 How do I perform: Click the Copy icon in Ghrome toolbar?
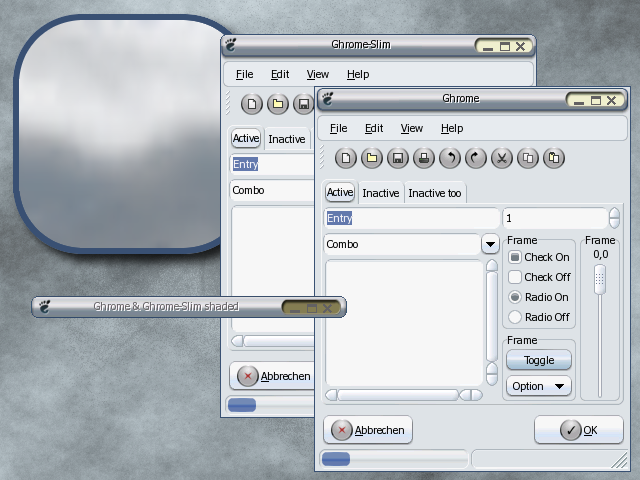(528, 158)
